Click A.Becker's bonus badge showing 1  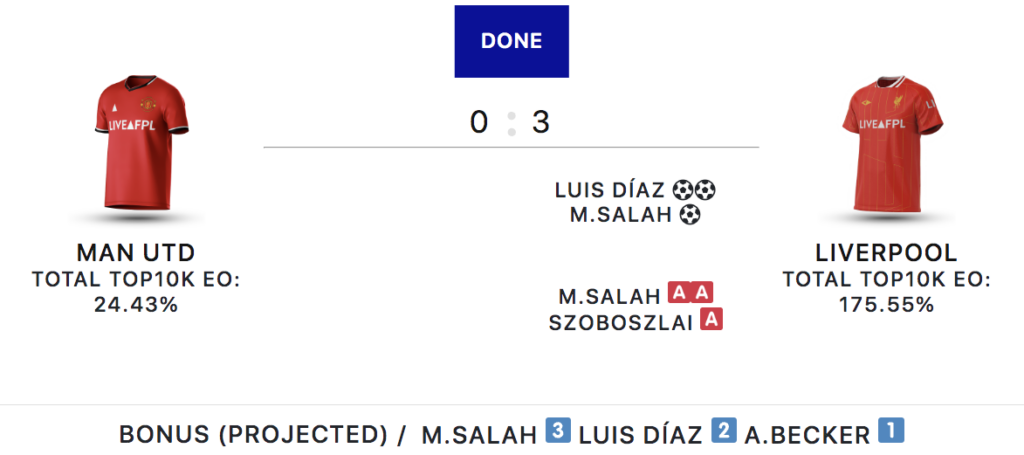tap(890, 434)
